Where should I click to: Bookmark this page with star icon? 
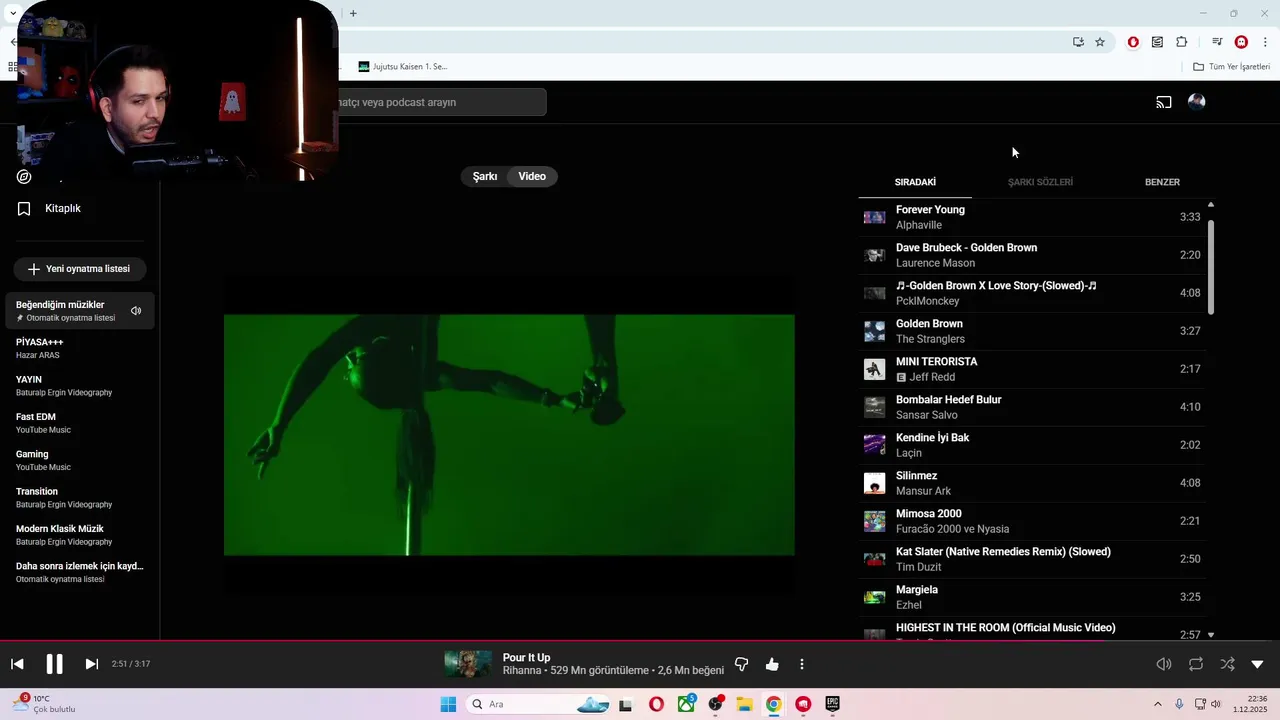tap(1100, 42)
